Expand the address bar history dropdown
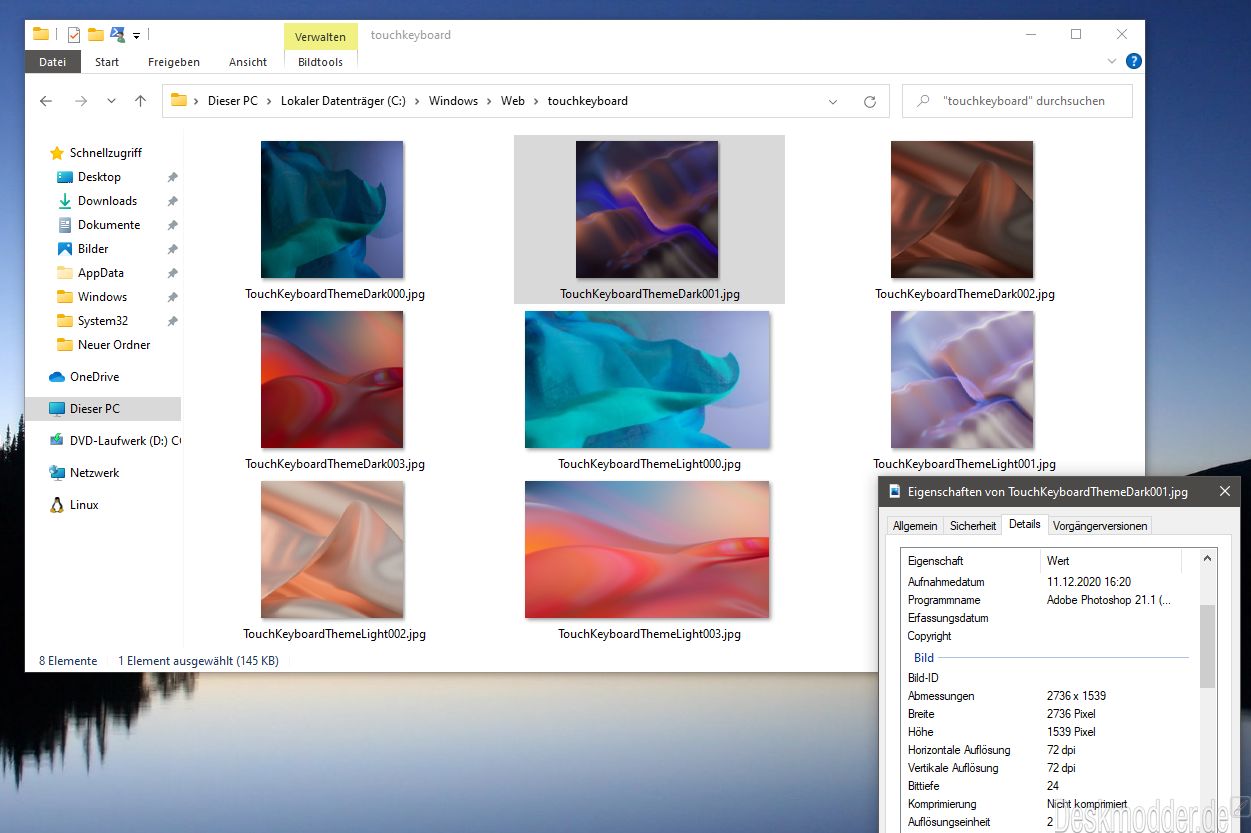This screenshot has height=833, width=1251. pos(833,101)
